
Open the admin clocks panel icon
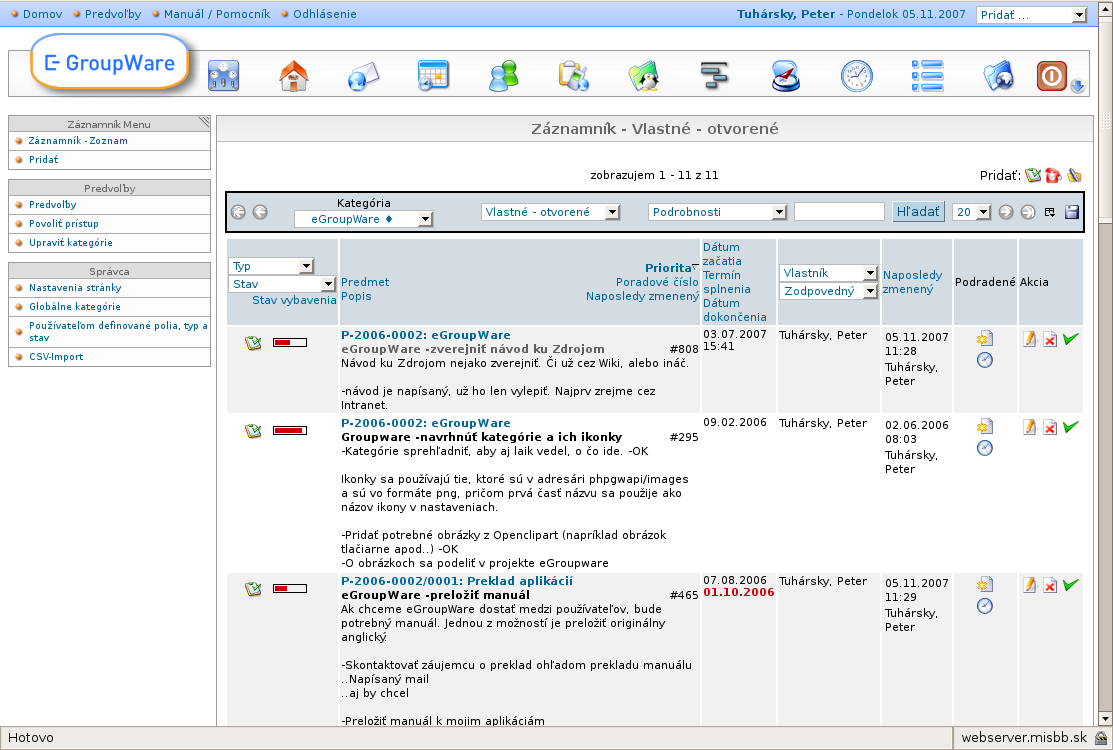(223, 76)
